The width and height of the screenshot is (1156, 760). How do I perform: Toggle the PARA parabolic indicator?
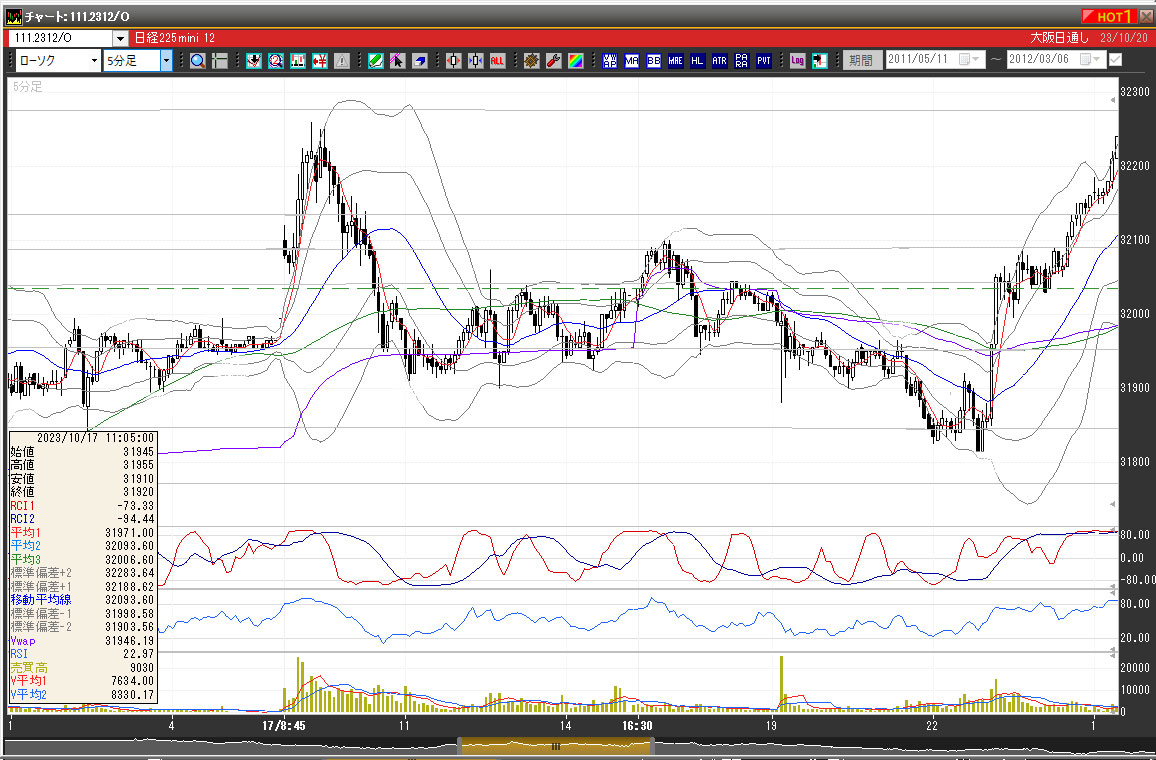pyautogui.click(x=742, y=61)
